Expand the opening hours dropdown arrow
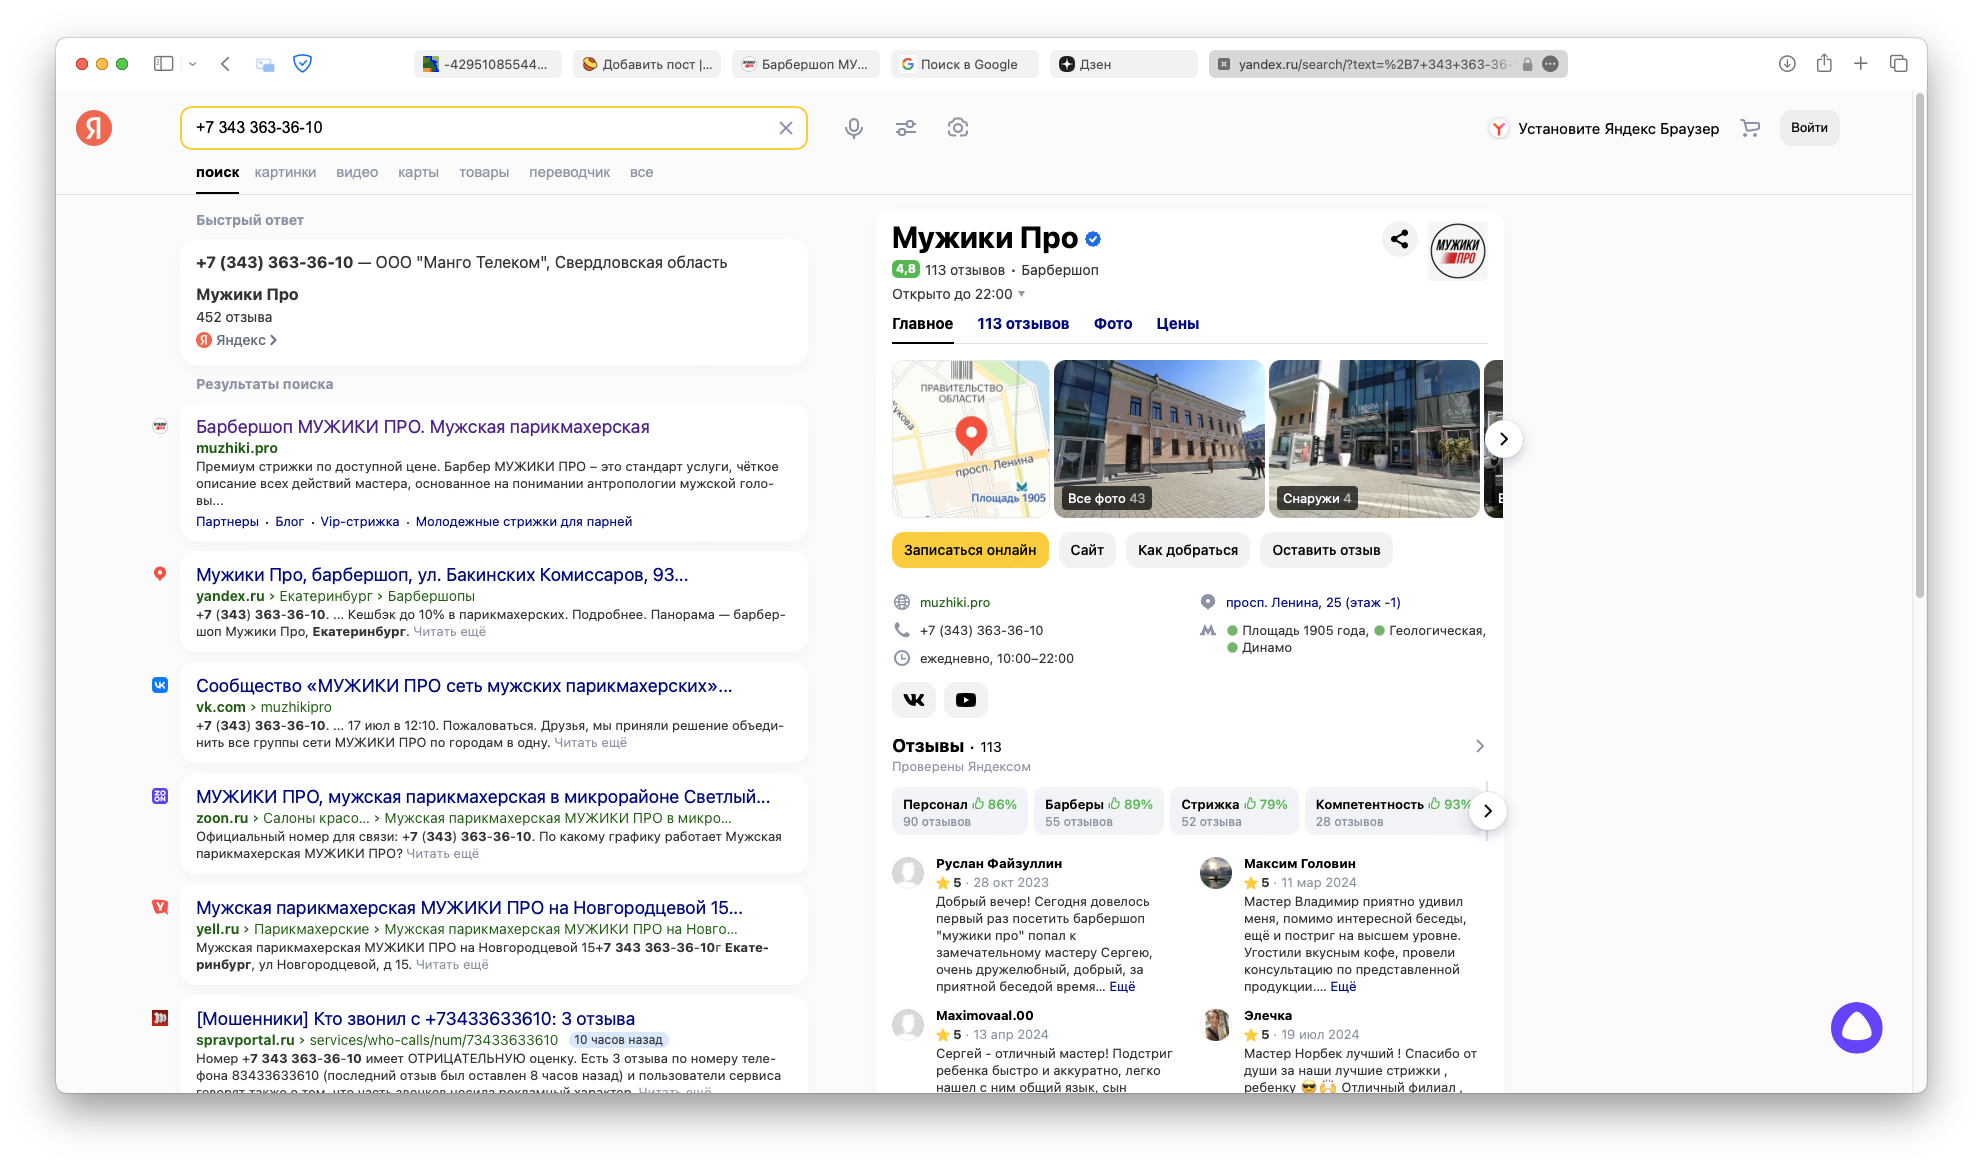Image resolution: width=1983 pixels, height=1167 pixels. 1021,294
